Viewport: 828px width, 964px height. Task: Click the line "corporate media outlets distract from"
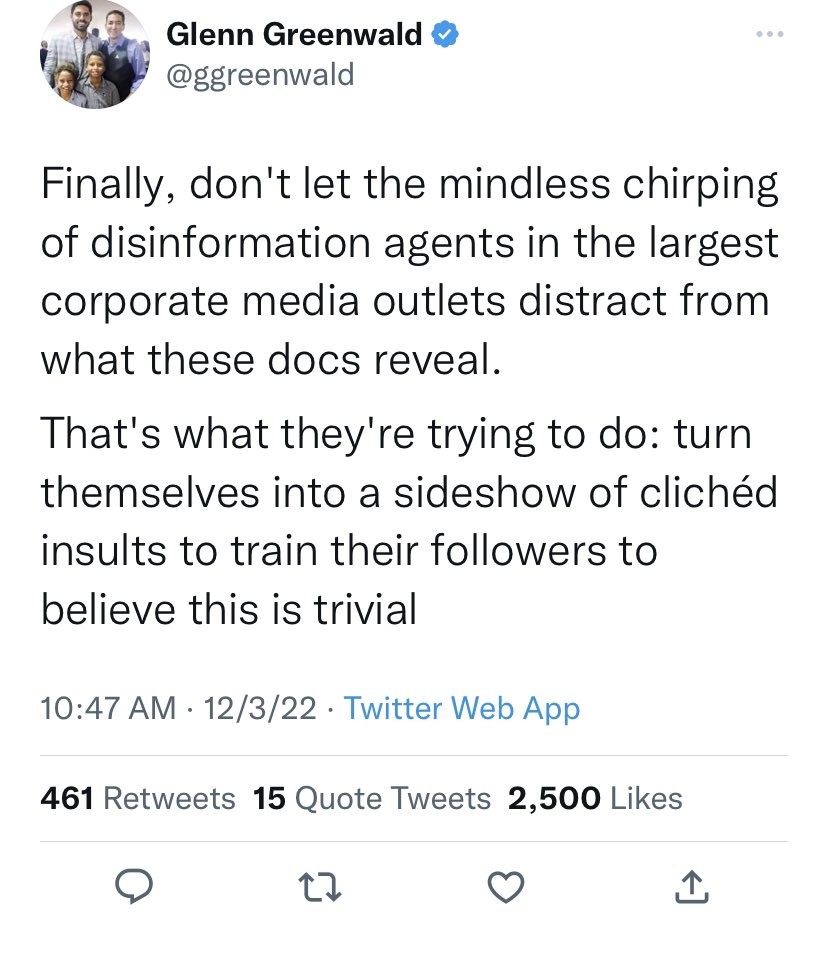405,301
